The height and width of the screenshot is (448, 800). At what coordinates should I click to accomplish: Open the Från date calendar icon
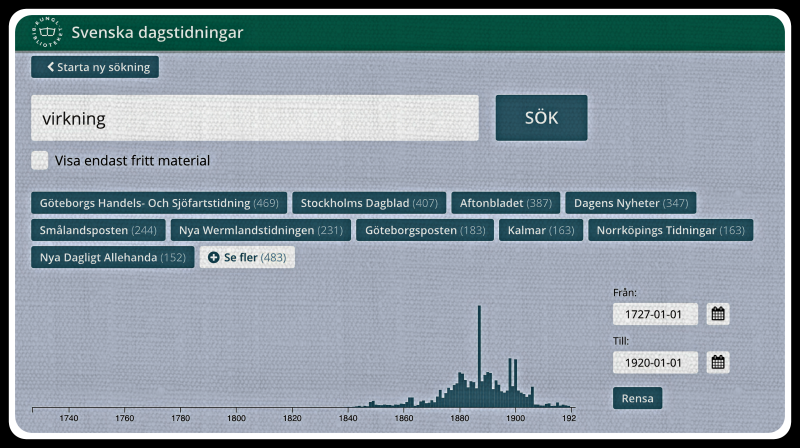tap(717, 314)
